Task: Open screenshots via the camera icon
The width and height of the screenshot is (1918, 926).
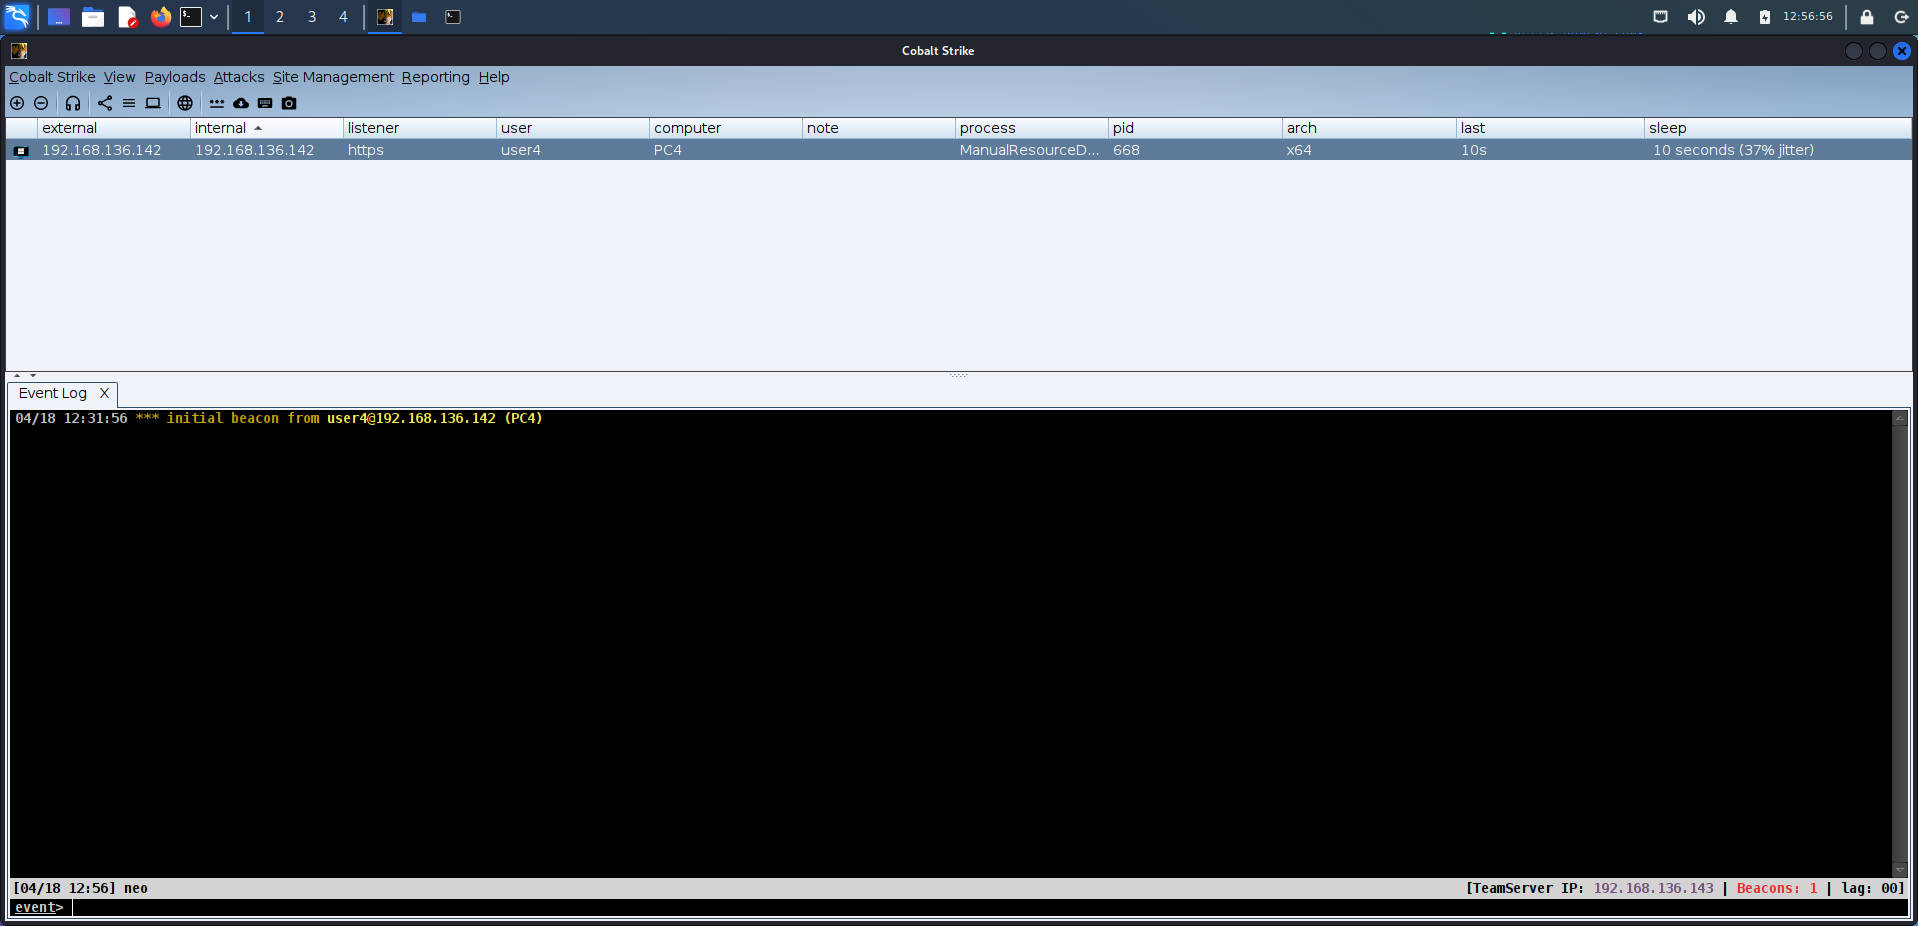Action: [289, 103]
